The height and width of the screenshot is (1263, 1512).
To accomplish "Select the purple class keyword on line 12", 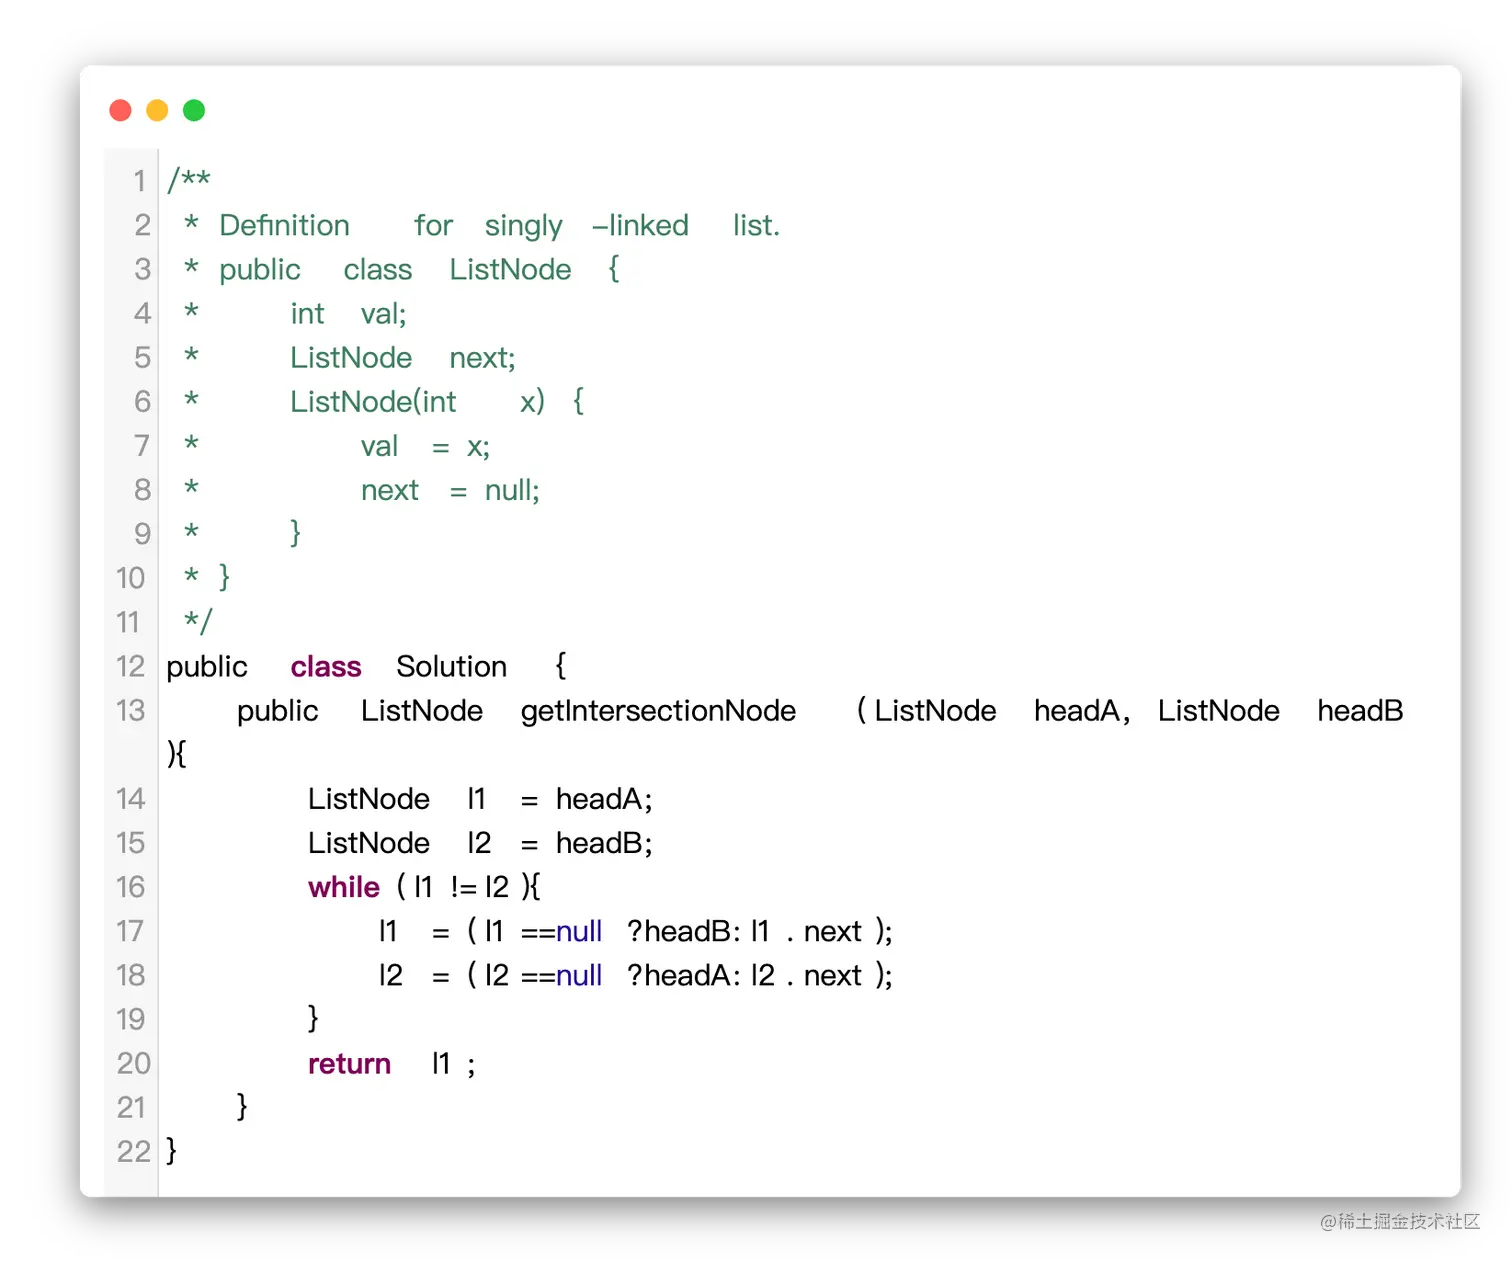I will coord(326,667).
